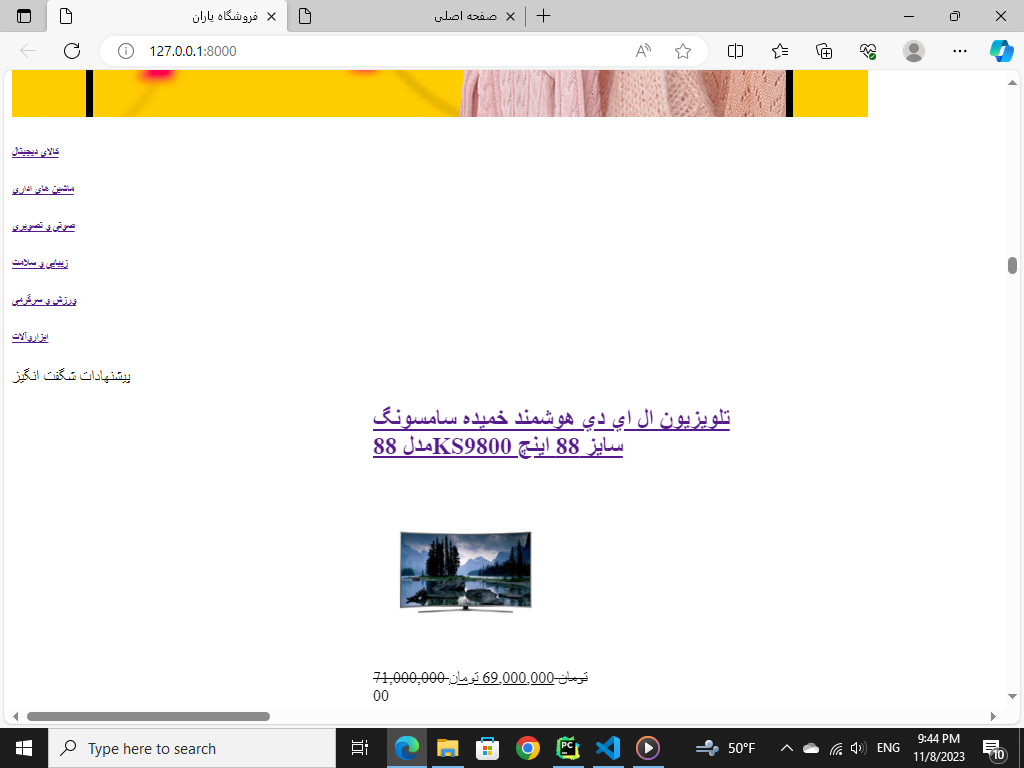Viewport: 1024px width, 768px height.
Task: Open the ابزاروآلات category link
Action: [30, 337]
